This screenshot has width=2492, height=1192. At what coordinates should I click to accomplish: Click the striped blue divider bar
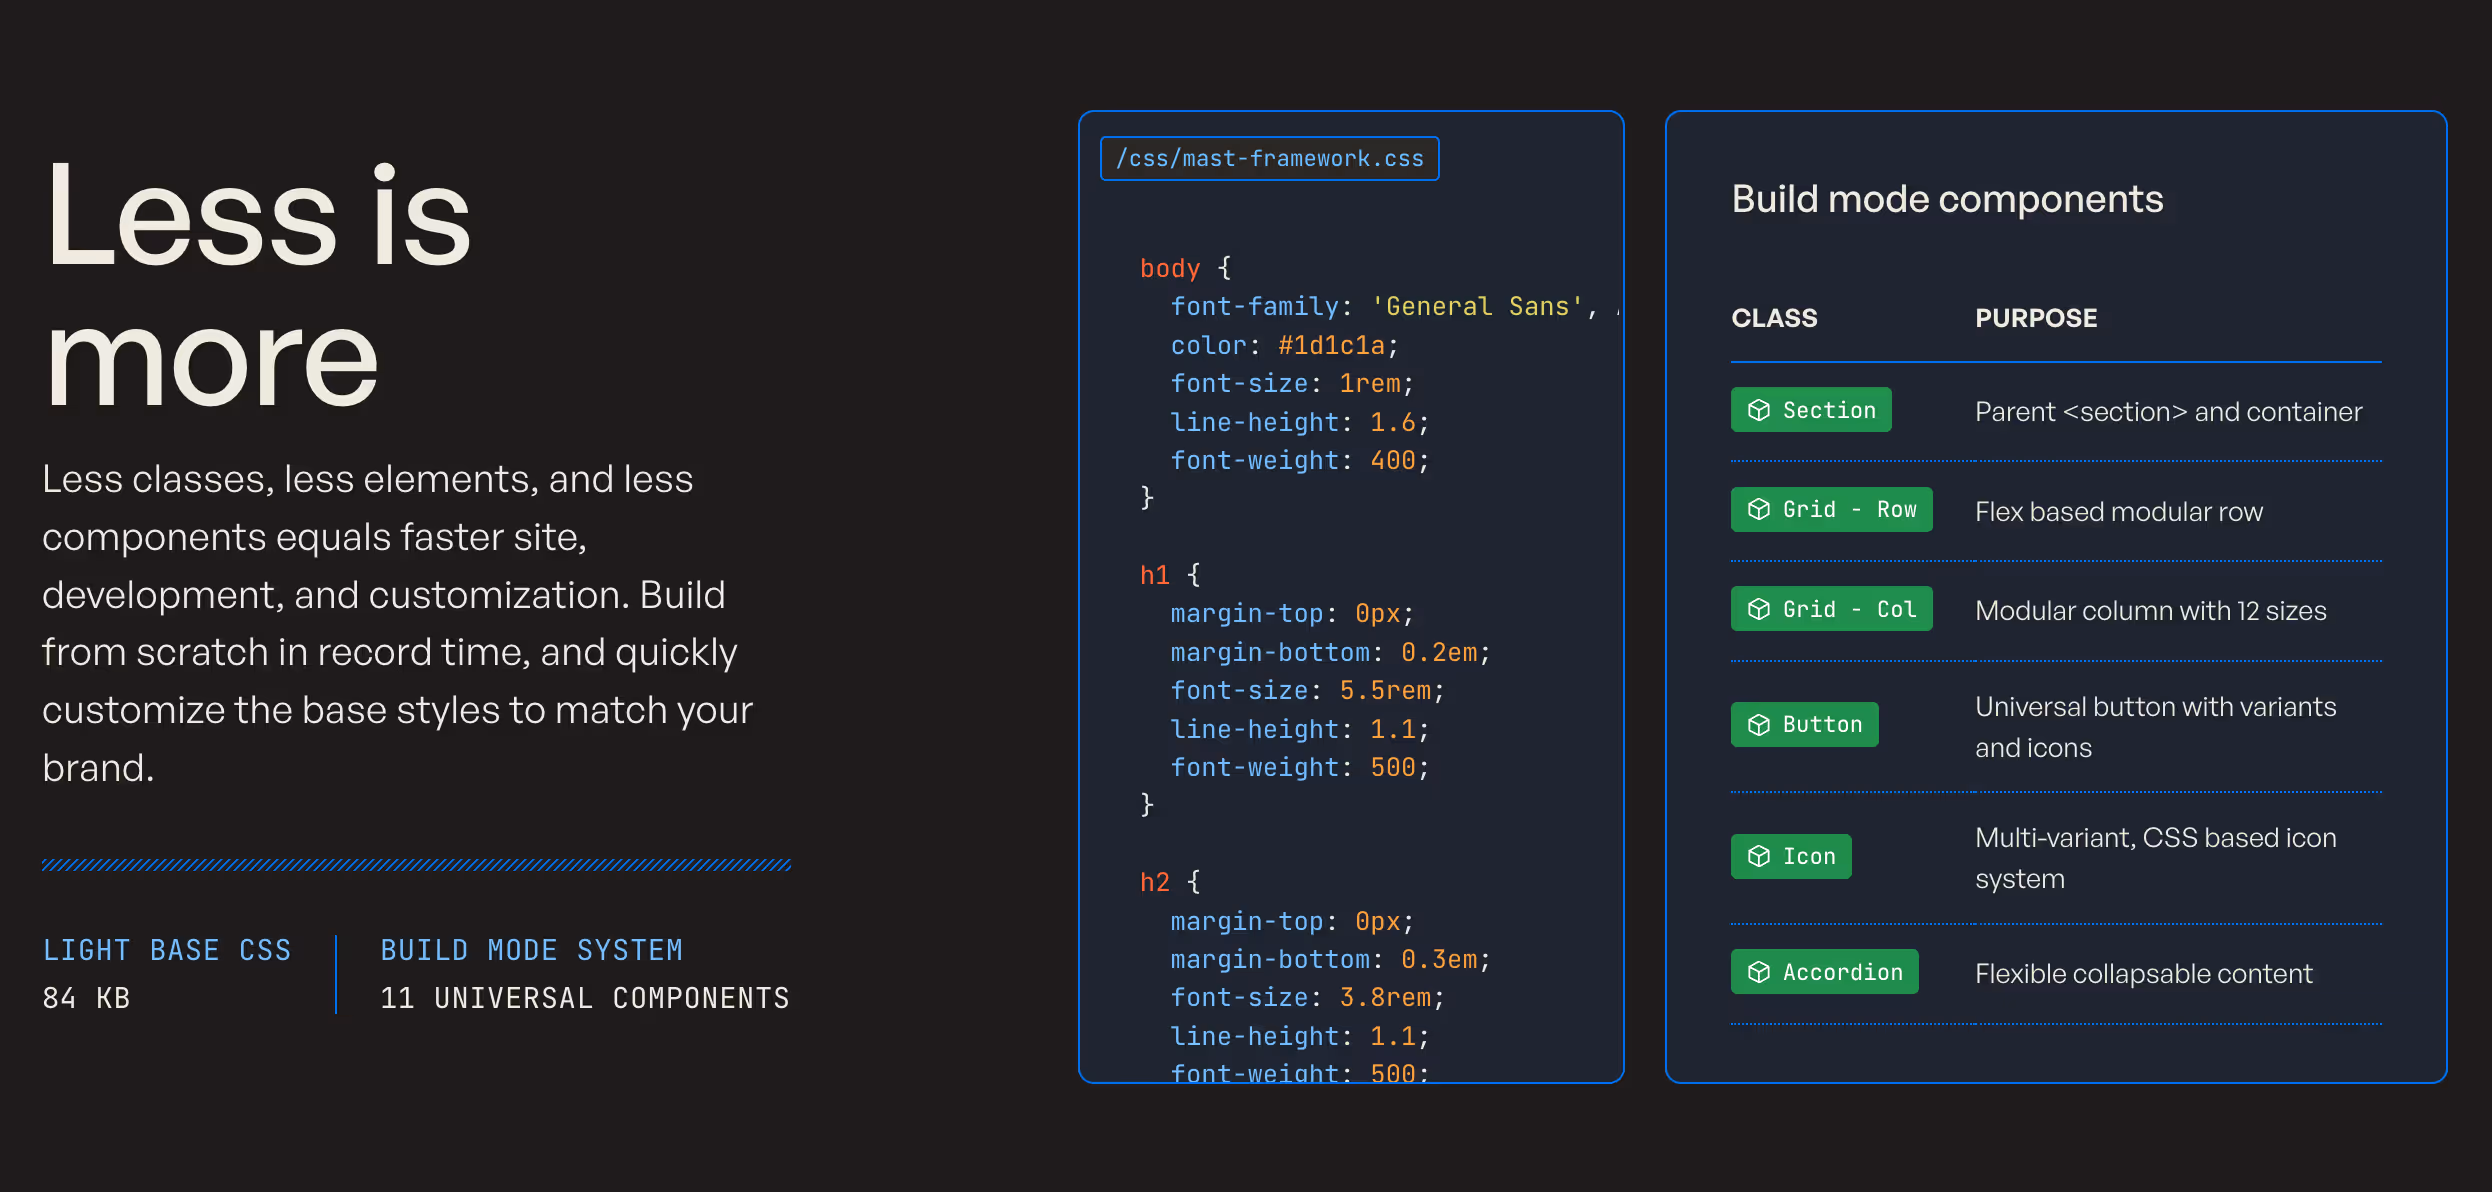(x=416, y=865)
